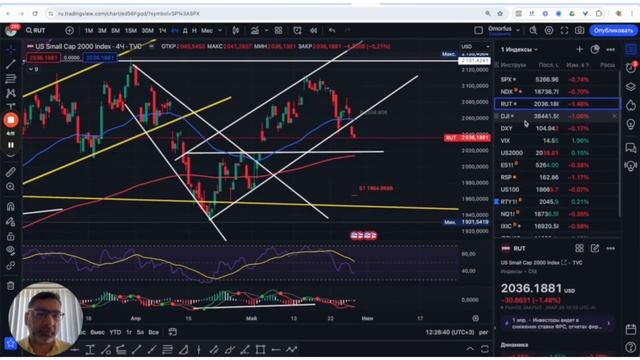Open the hotlists flame icon
640x360 pixels.
pos(631,105)
